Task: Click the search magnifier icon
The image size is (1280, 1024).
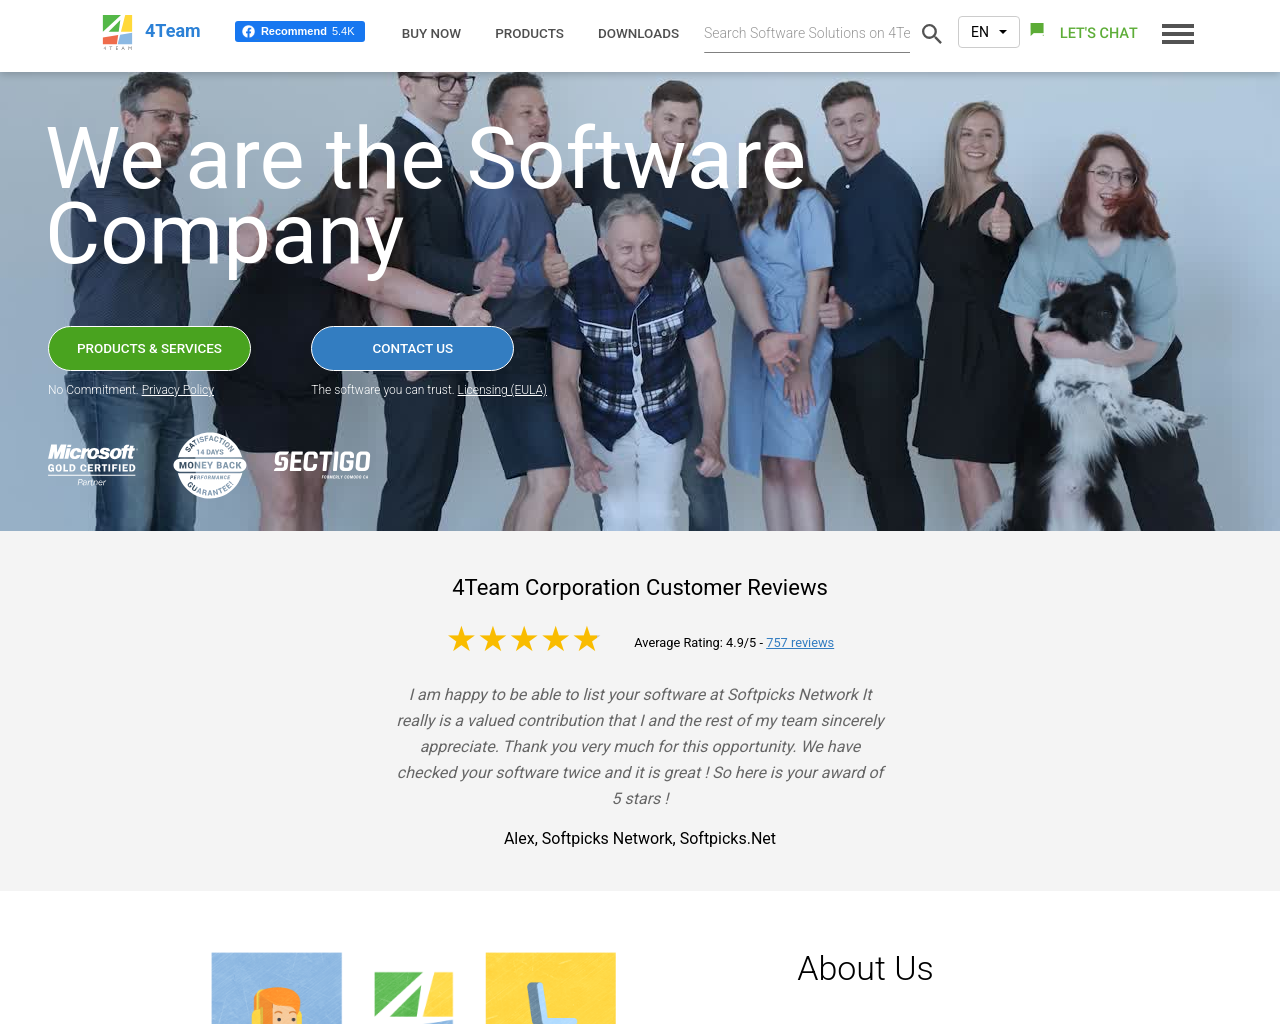Action: point(932,34)
